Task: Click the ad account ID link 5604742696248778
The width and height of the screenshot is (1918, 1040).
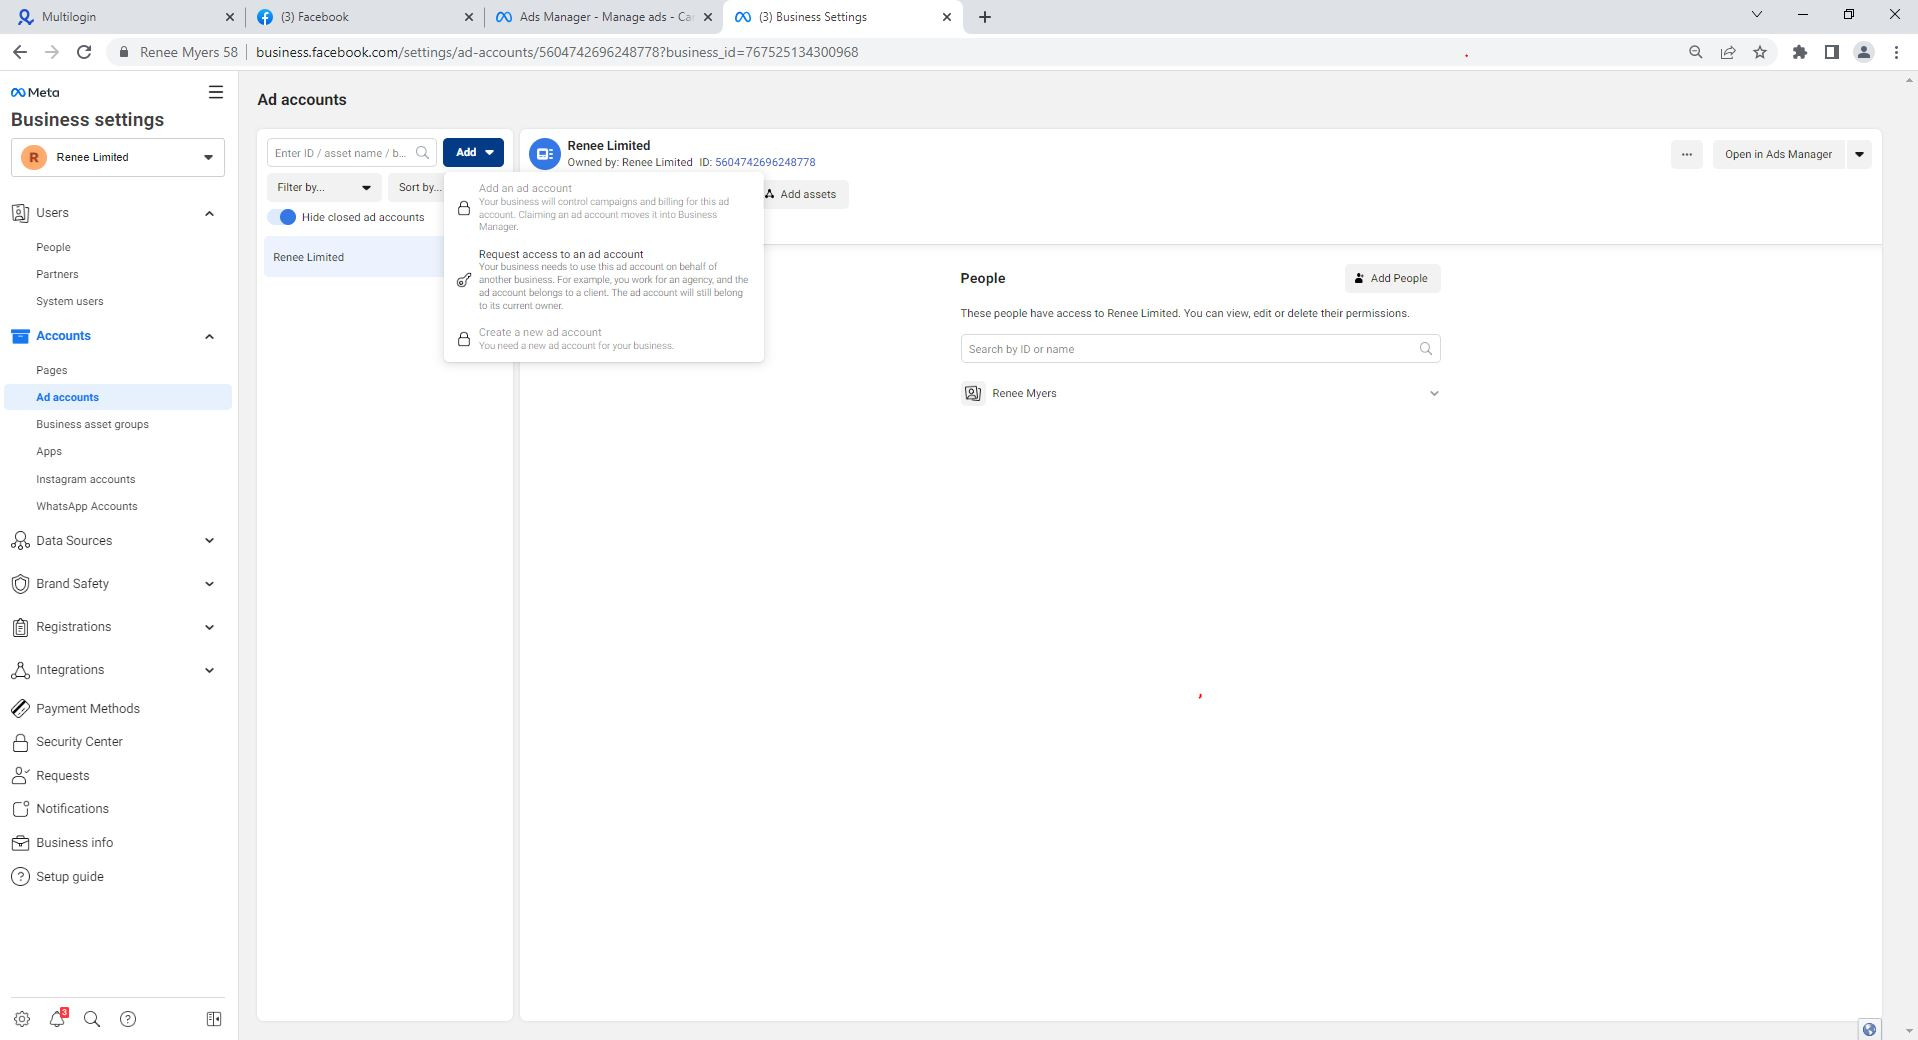Action: pos(765,162)
